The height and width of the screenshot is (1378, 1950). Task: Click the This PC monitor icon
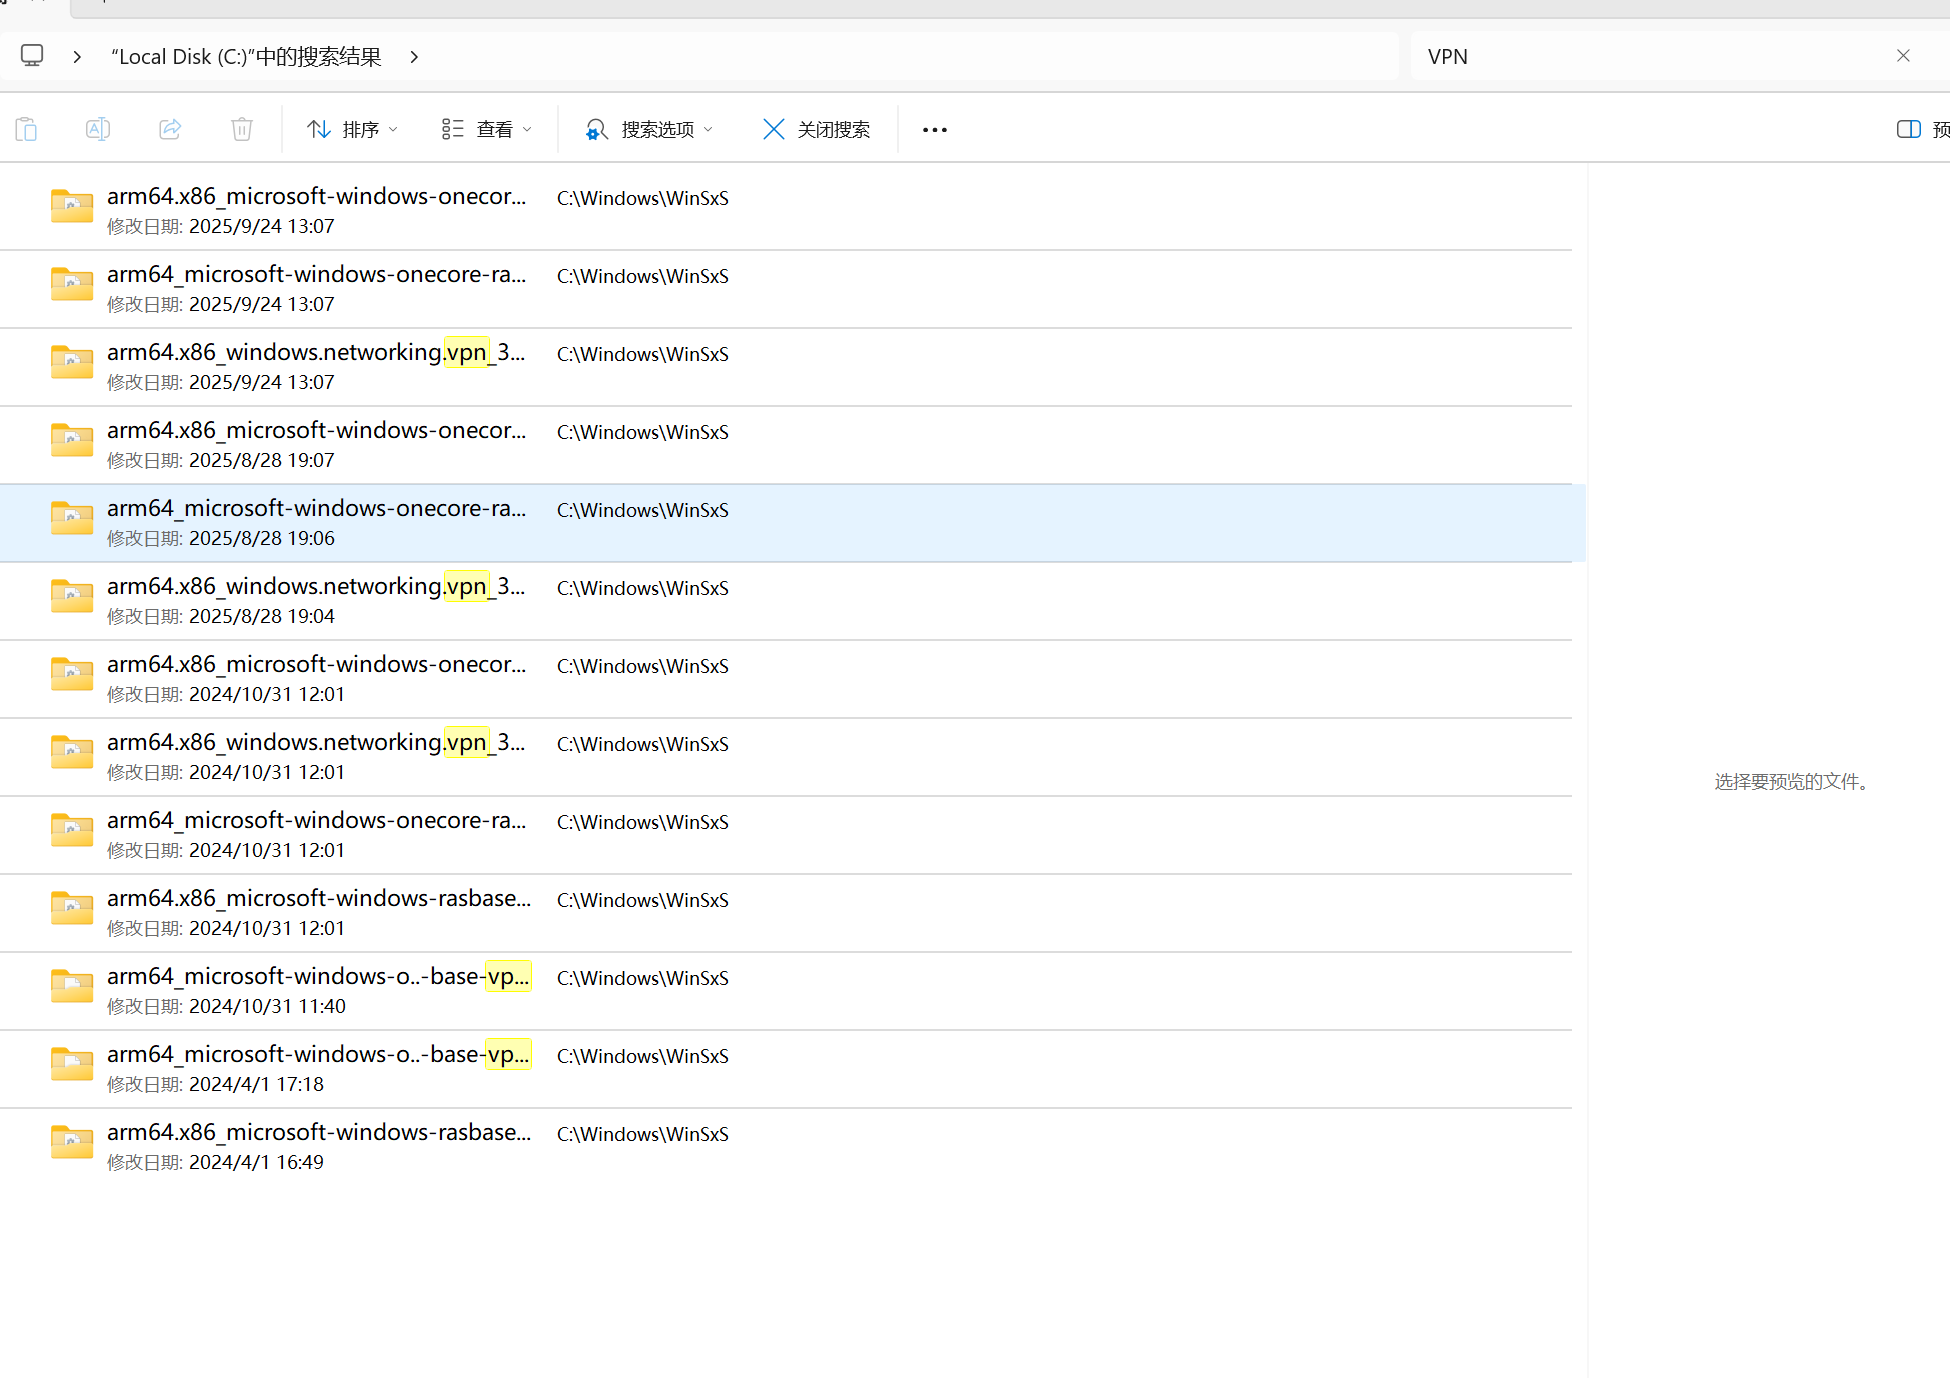pos(32,56)
